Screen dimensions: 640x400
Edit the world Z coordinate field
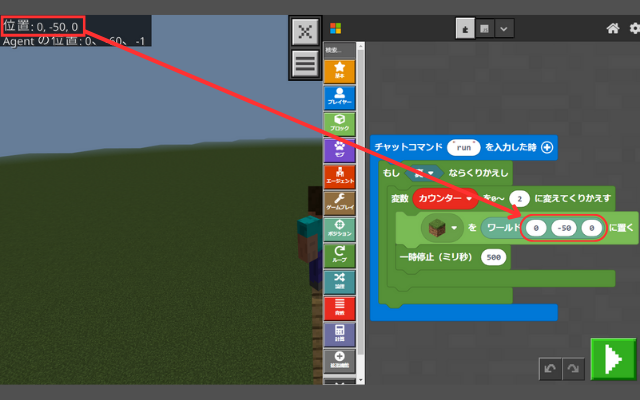pyautogui.click(x=591, y=228)
